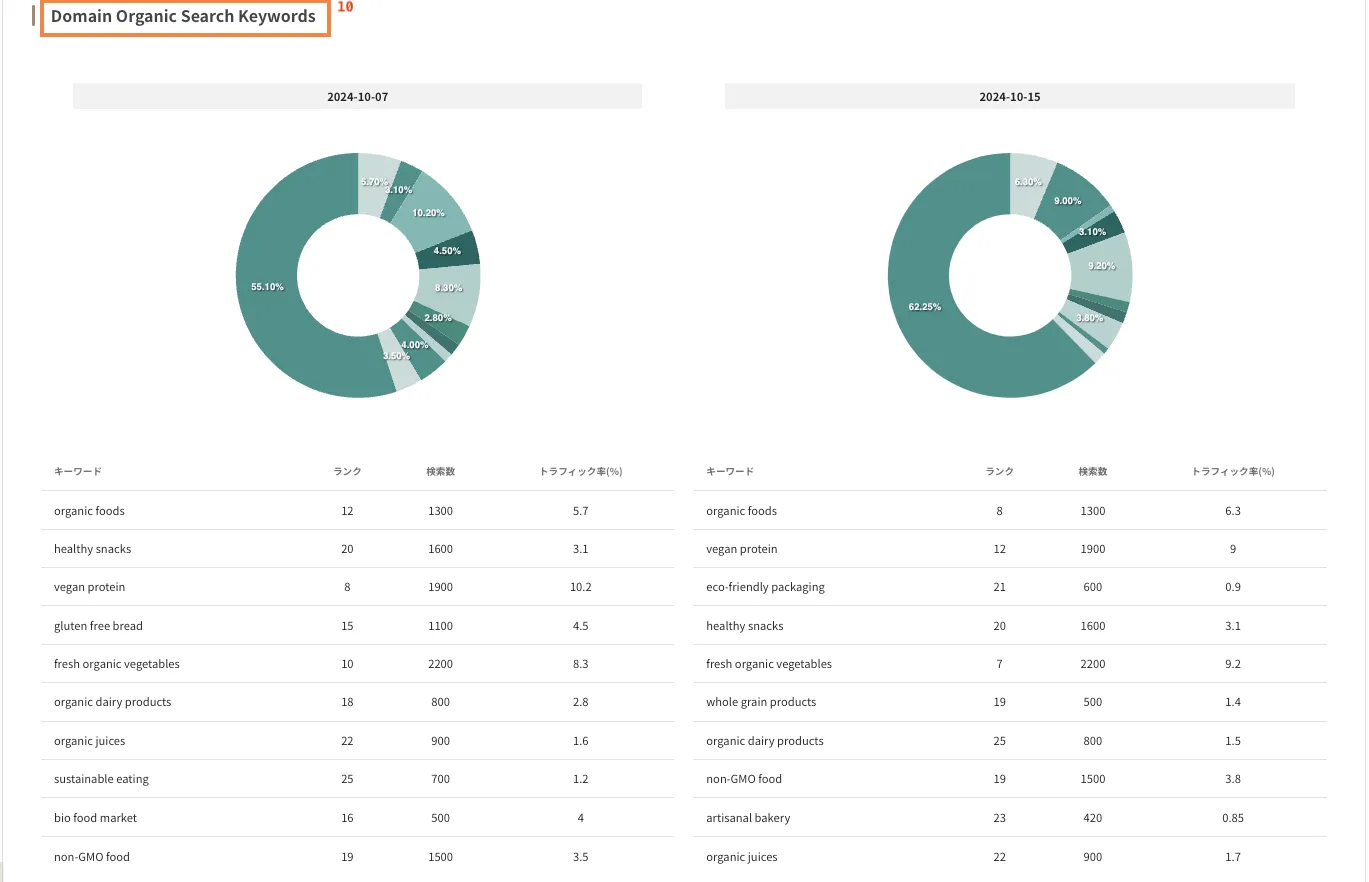
Task: Click the 'bio food market' keyword
Action: click(x=95, y=818)
